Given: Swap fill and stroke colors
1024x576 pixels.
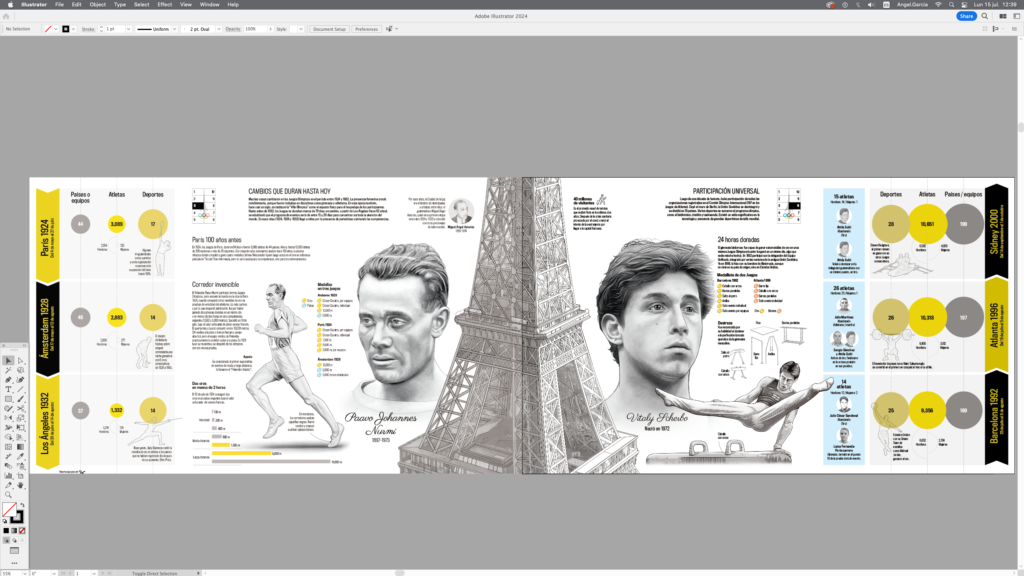Looking at the screenshot, I should [x=22, y=505].
